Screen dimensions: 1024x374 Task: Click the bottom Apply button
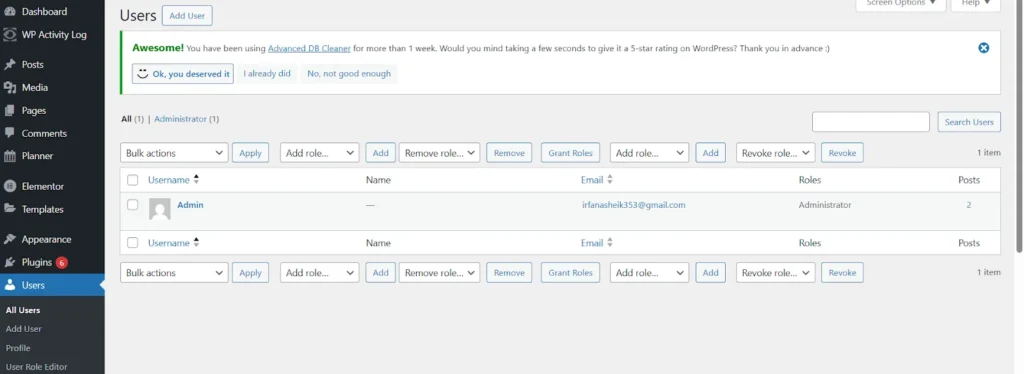pos(250,273)
